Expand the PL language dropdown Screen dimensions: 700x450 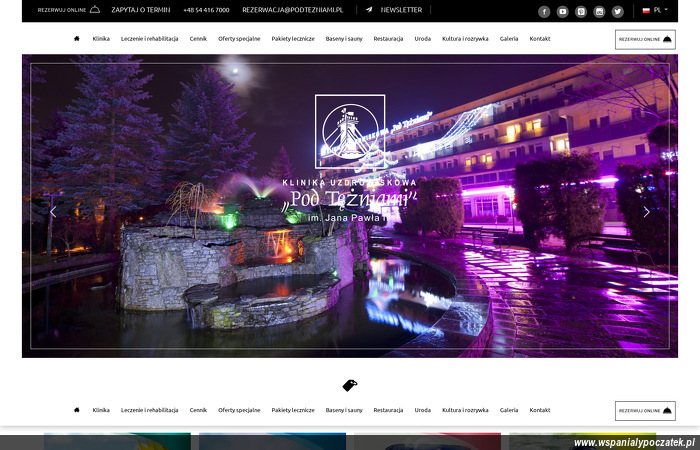[657, 10]
